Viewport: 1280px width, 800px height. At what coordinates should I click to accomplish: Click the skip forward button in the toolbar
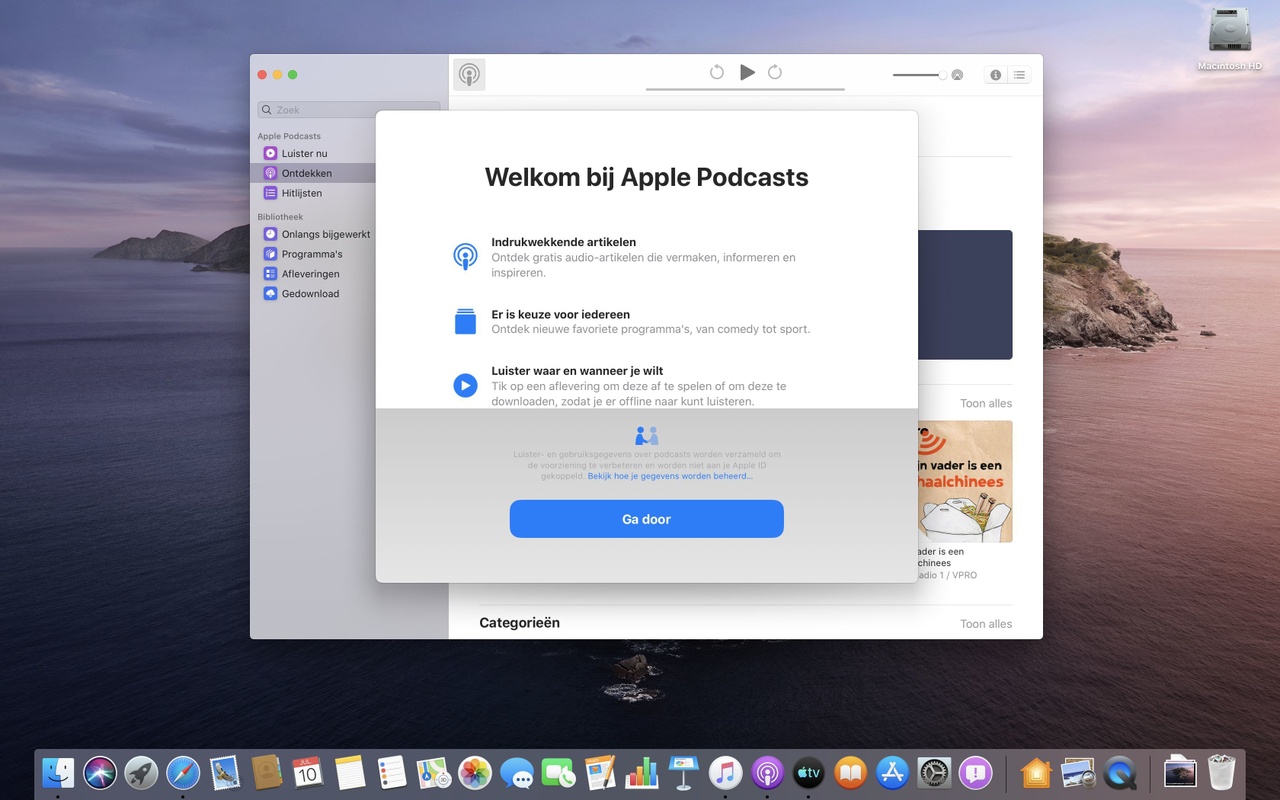tap(775, 72)
